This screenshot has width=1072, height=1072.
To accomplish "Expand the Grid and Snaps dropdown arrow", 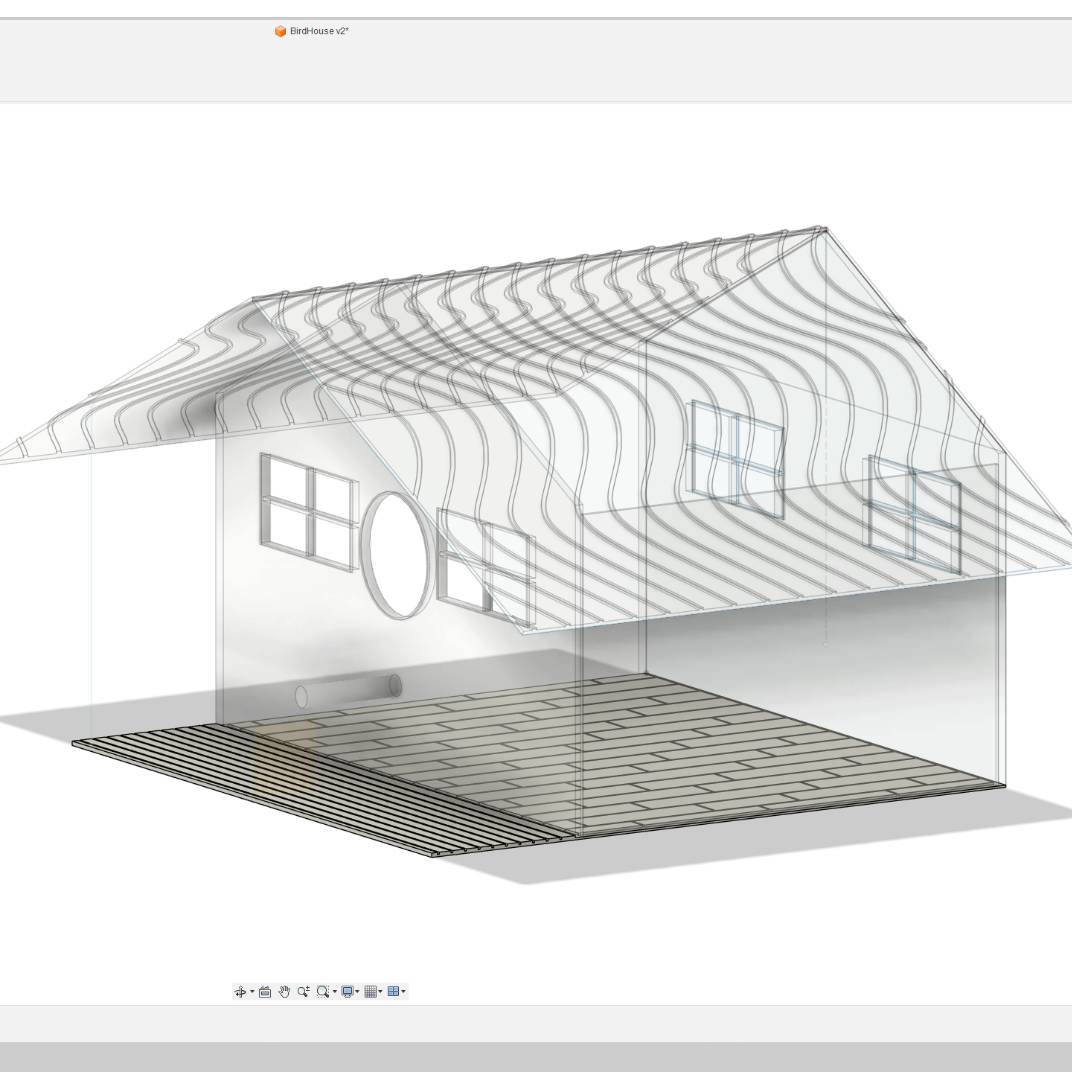I will point(380,991).
